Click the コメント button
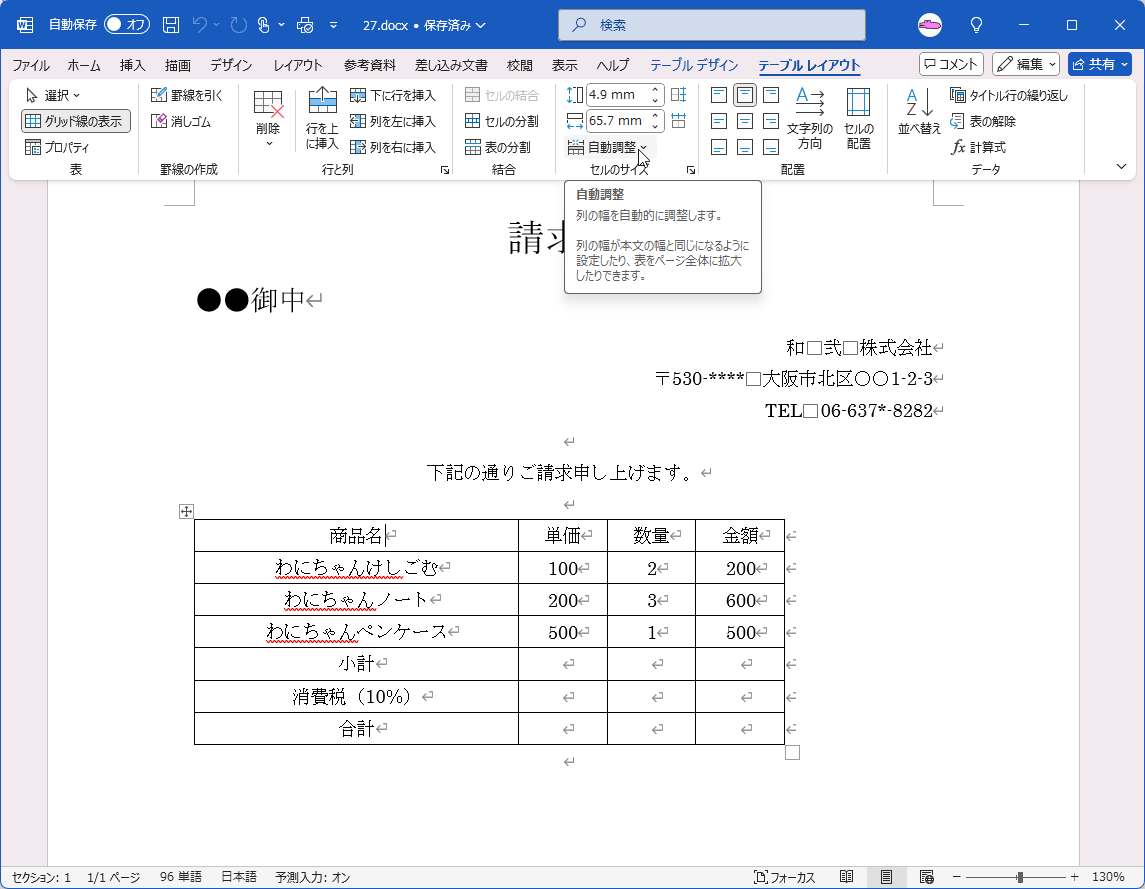Screen dimensions: 1145x889 click(x=951, y=64)
